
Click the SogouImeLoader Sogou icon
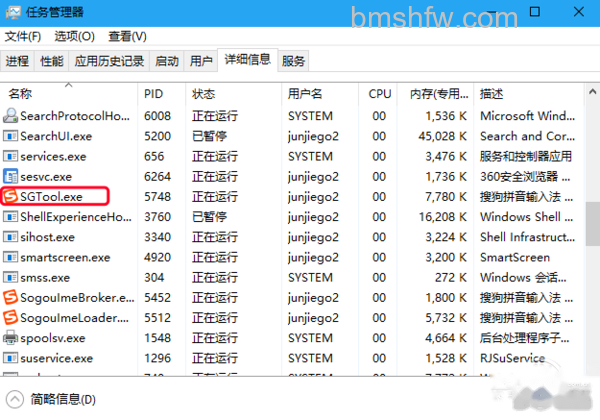pos(10,317)
